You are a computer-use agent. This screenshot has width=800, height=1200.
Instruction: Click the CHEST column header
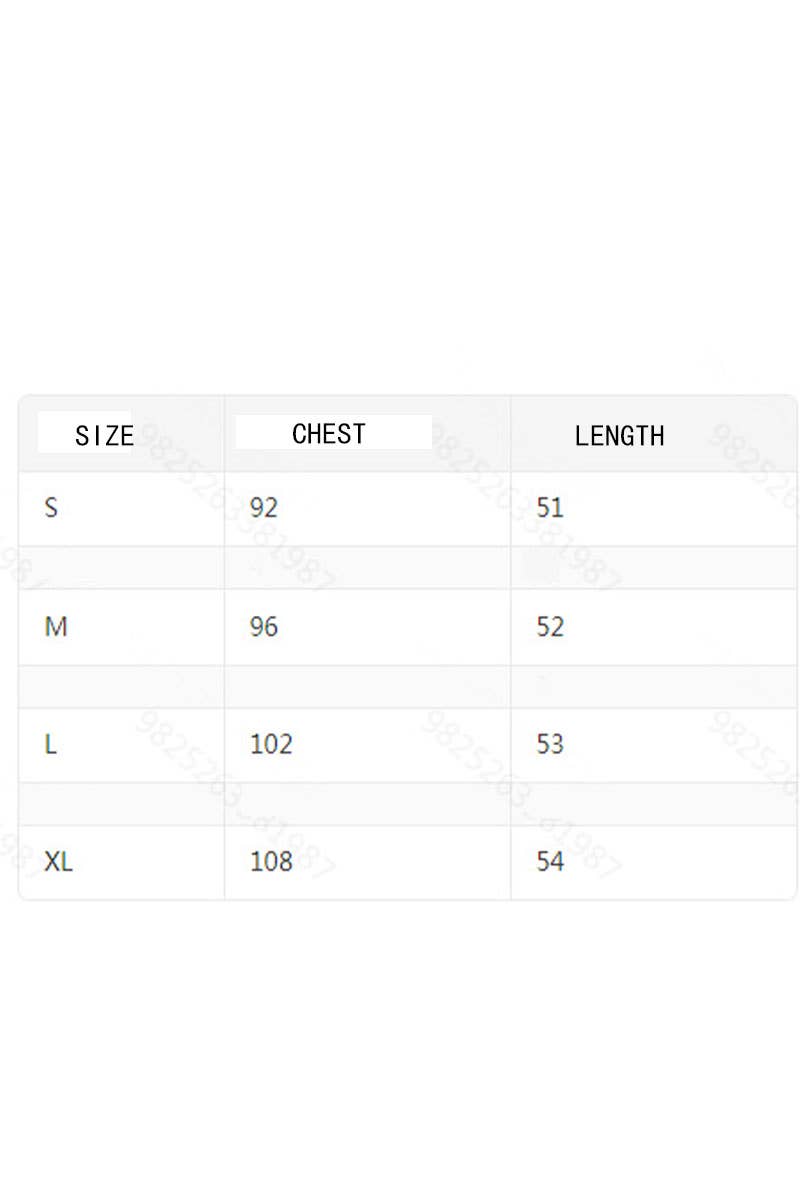[x=329, y=434]
